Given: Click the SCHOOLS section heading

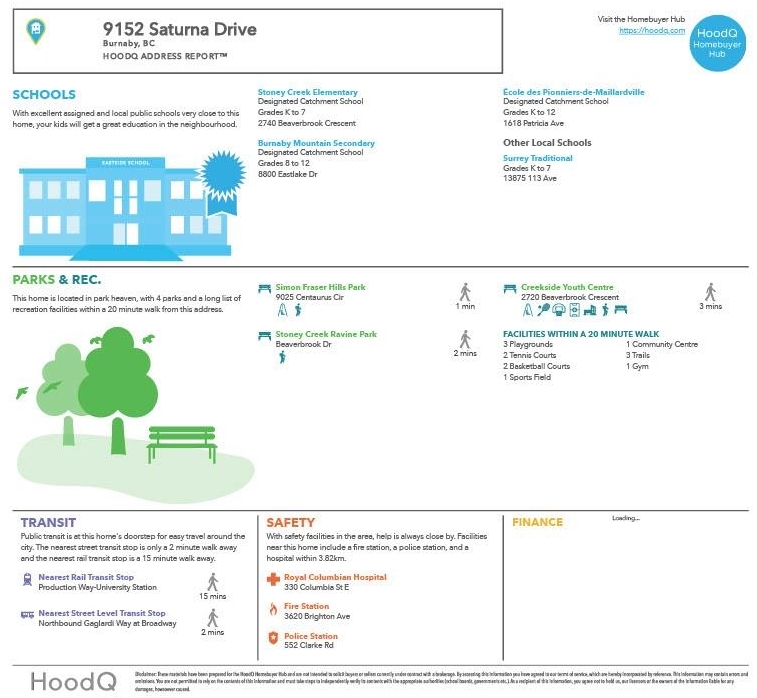Looking at the screenshot, I should pyautogui.click(x=44, y=94).
